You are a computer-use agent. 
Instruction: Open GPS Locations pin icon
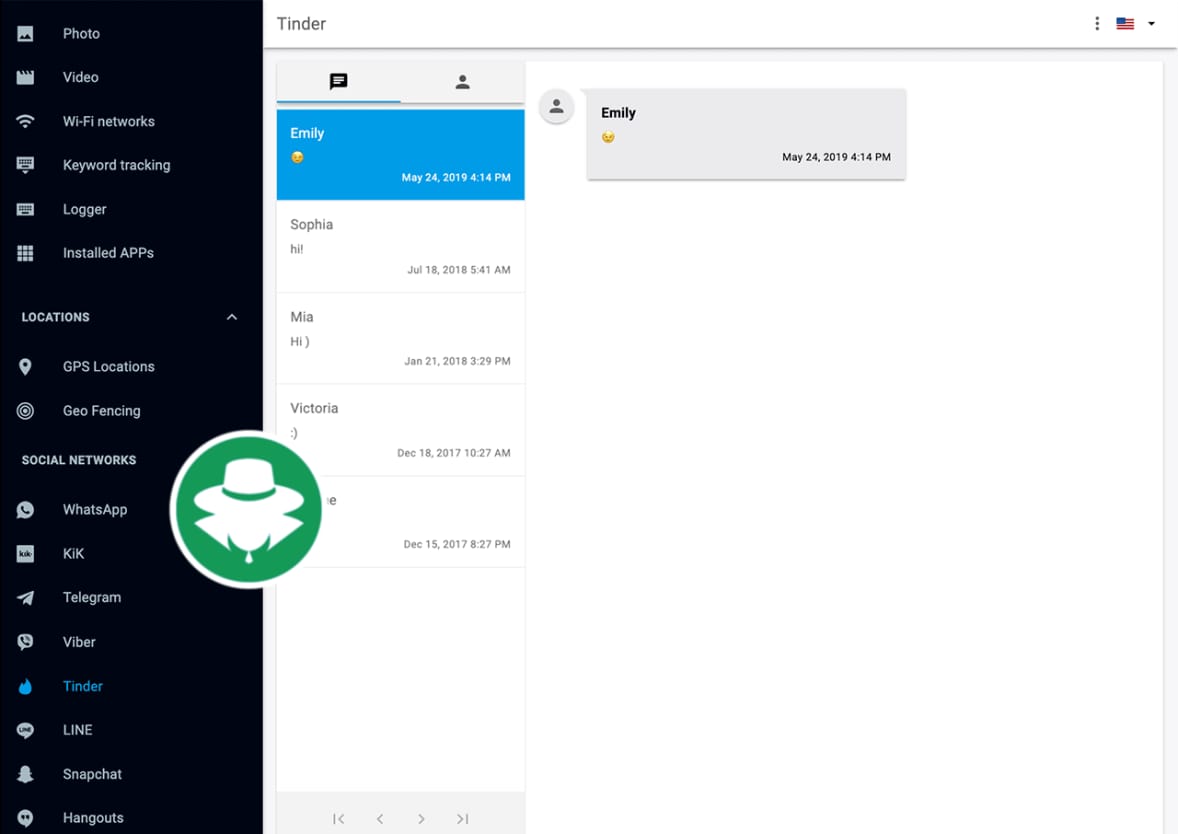click(x=26, y=367)
